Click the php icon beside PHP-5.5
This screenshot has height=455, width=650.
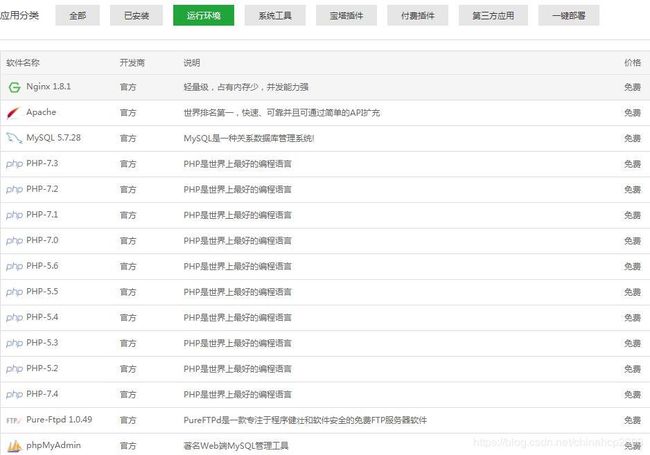(x=15, y=292)
